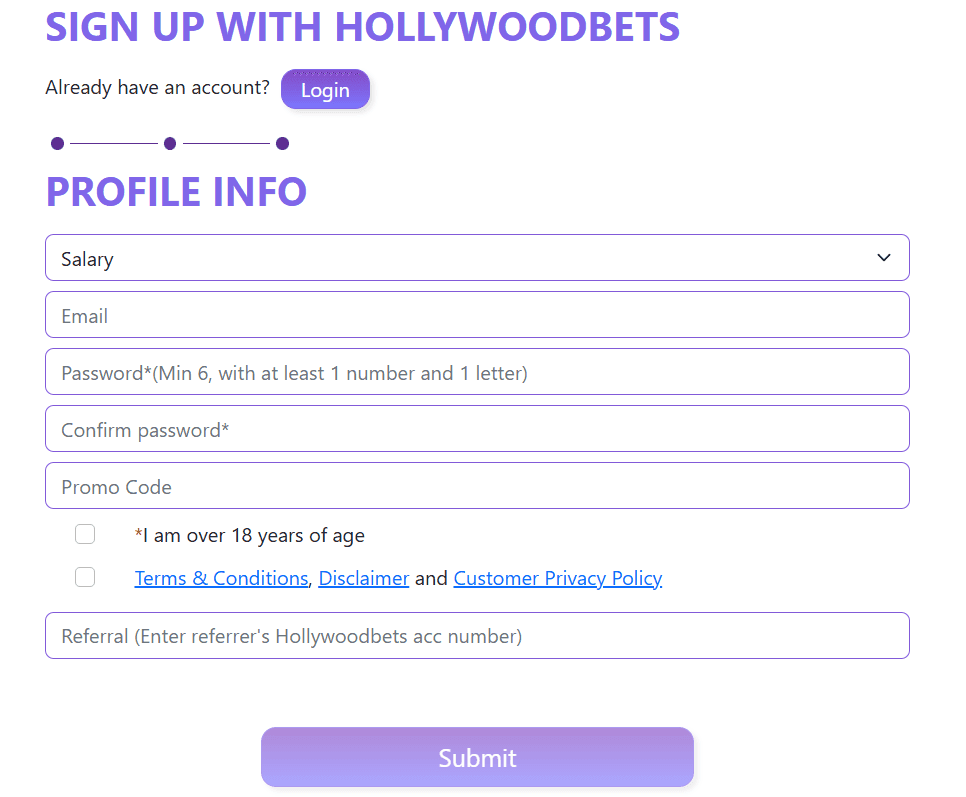The image size is (966, 797).
Task: View the Customer Privacy Policy
Action: click(557, 578)
